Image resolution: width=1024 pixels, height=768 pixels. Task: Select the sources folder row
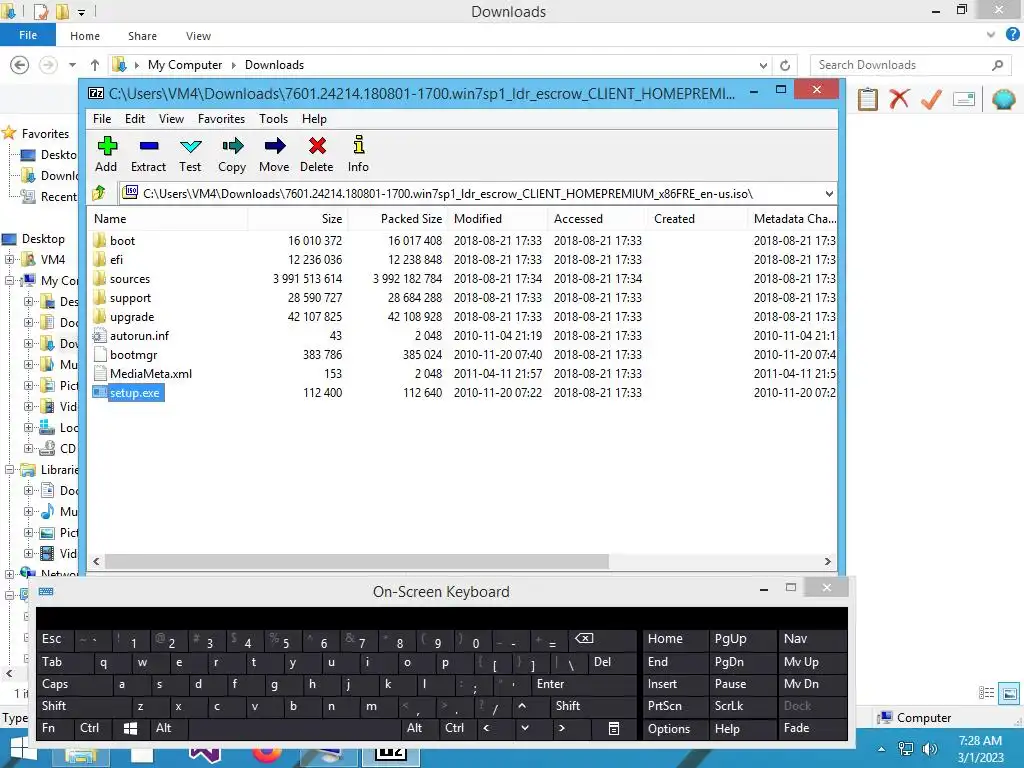(462, 279)
